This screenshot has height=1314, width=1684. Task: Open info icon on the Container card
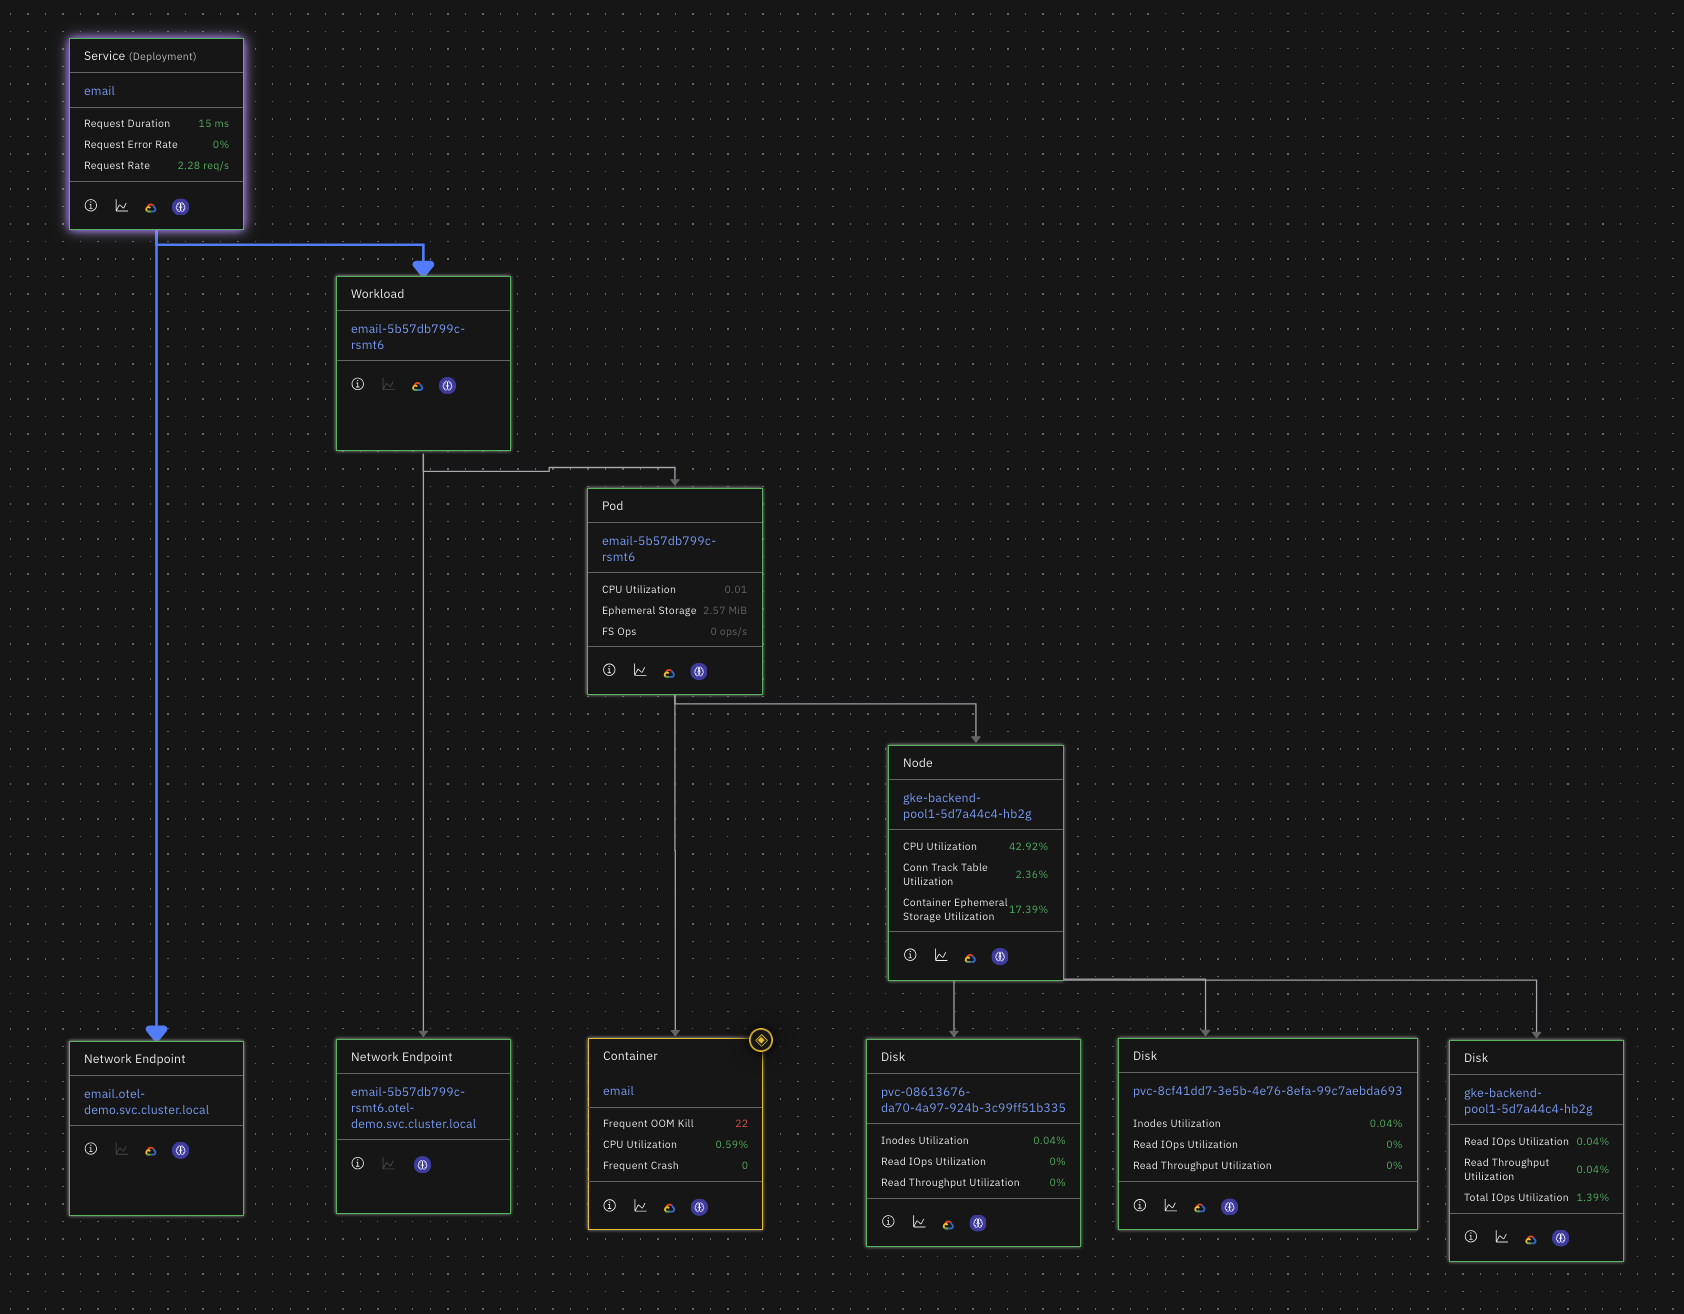pos(610,1206)
